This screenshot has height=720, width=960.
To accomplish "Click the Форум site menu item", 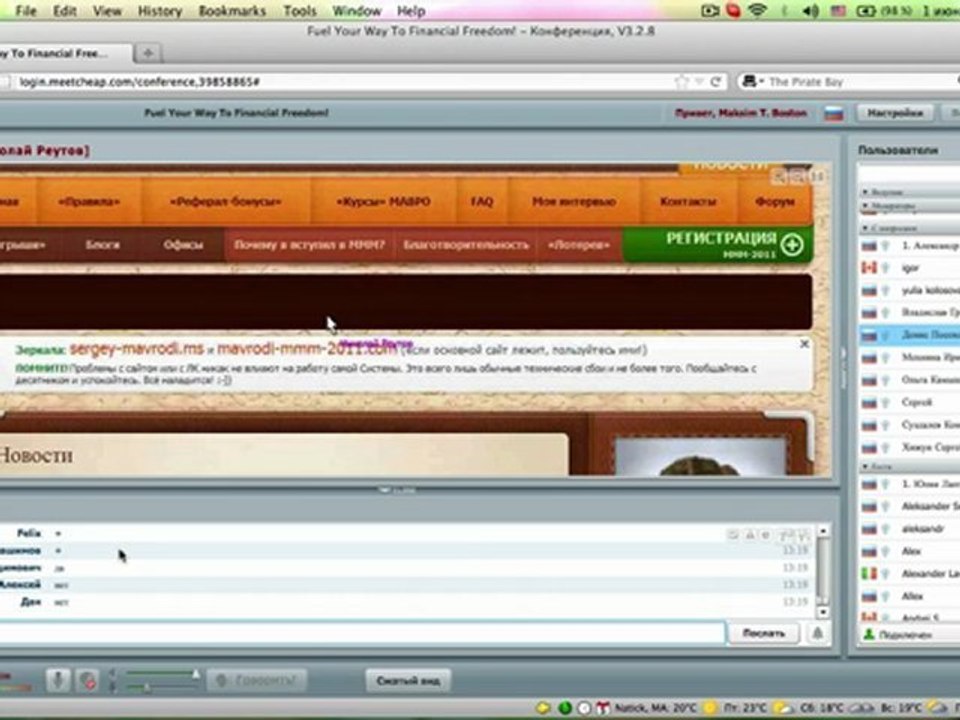I will pyautogui.click(x=775, y=201).
